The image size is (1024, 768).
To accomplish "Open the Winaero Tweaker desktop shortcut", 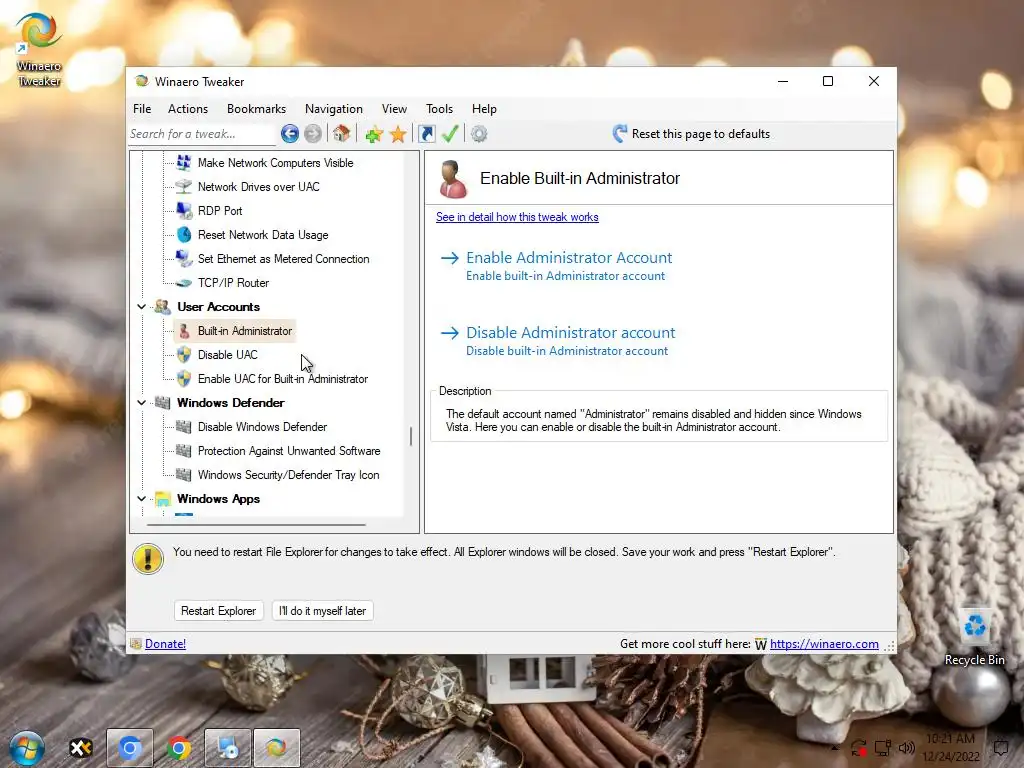I will coord(39,50).
